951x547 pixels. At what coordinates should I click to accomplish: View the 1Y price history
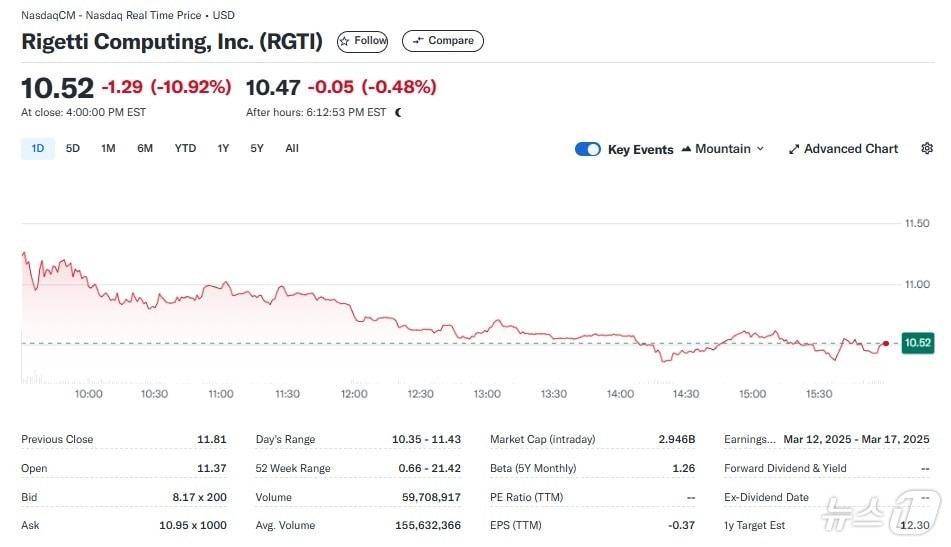coord(223,149)
